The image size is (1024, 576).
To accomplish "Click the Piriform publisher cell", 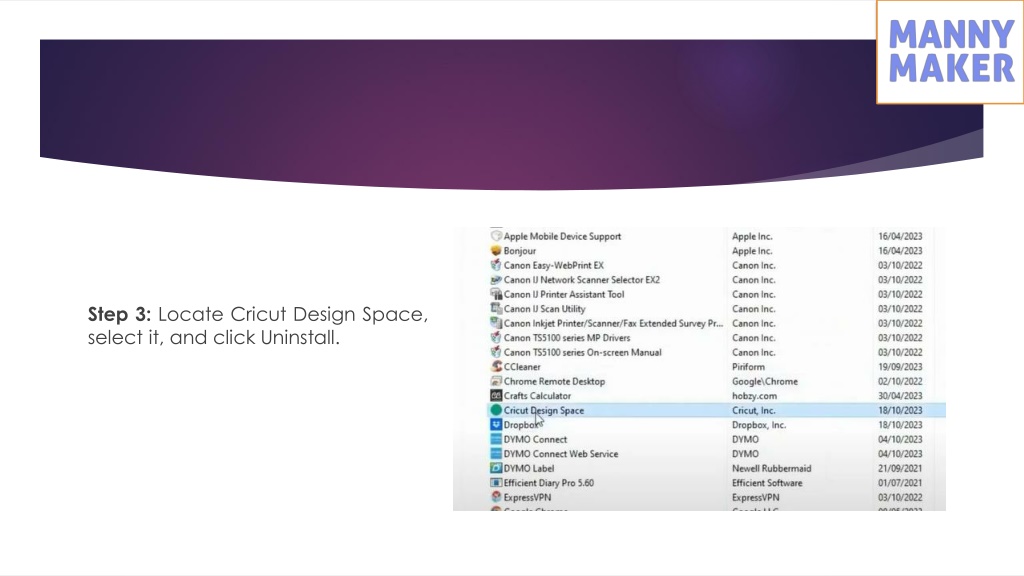I will coord(748,366).
